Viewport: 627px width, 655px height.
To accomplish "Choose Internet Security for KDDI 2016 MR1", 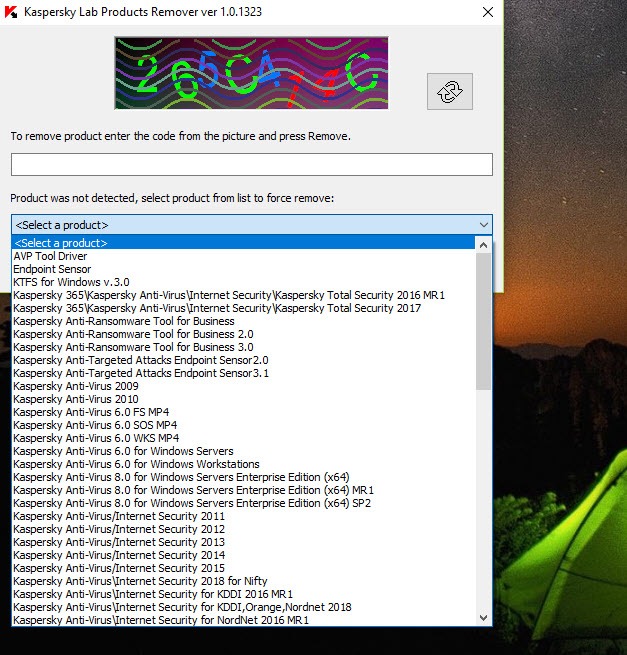I will [244, 594].
